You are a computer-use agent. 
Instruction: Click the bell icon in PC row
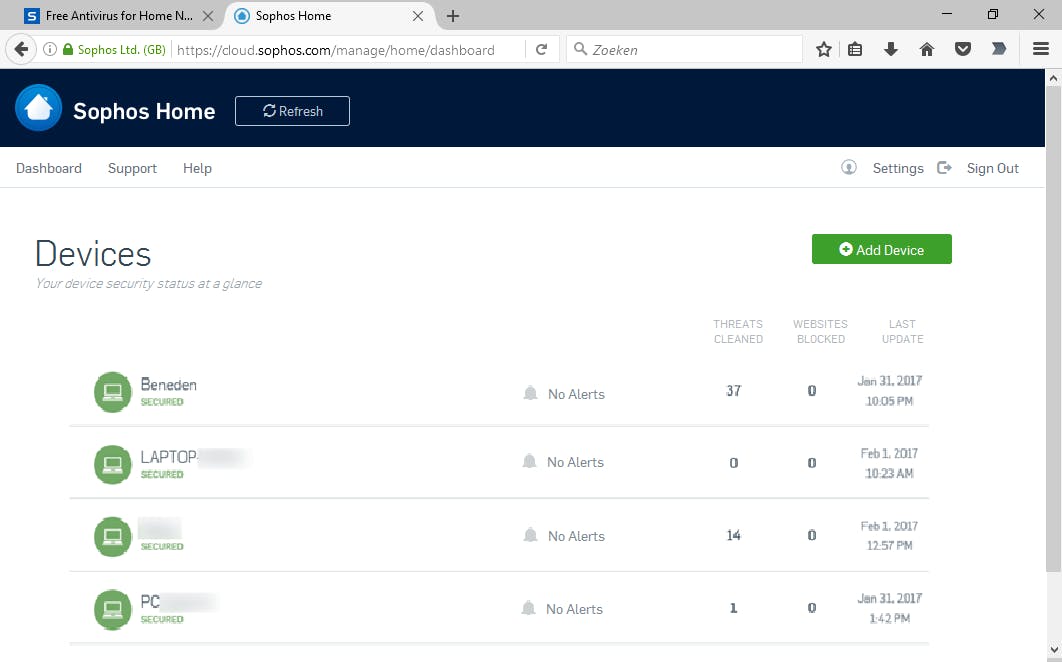[528, 608]
